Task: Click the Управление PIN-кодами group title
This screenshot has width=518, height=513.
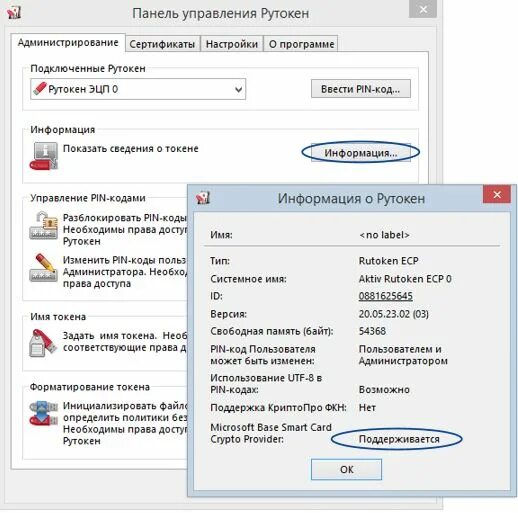Action: [88, 198]
